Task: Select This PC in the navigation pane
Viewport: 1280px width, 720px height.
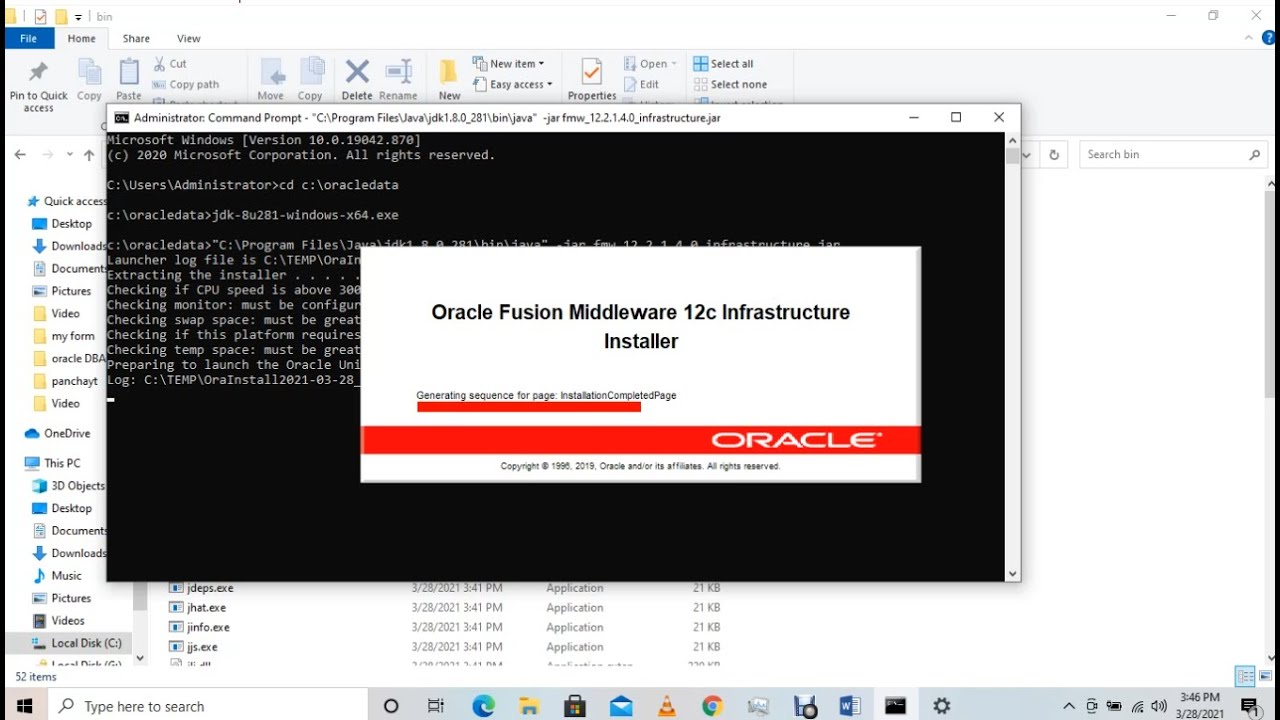Action: click(52, 463)
